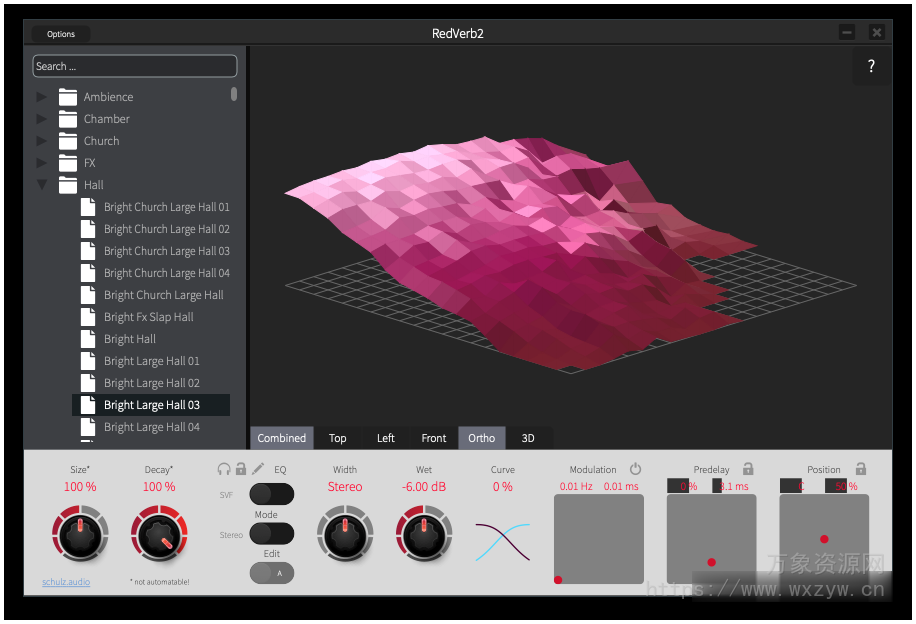Toggle the SVF EQ switch
This screenshot has height=624, width=916.
272,494
